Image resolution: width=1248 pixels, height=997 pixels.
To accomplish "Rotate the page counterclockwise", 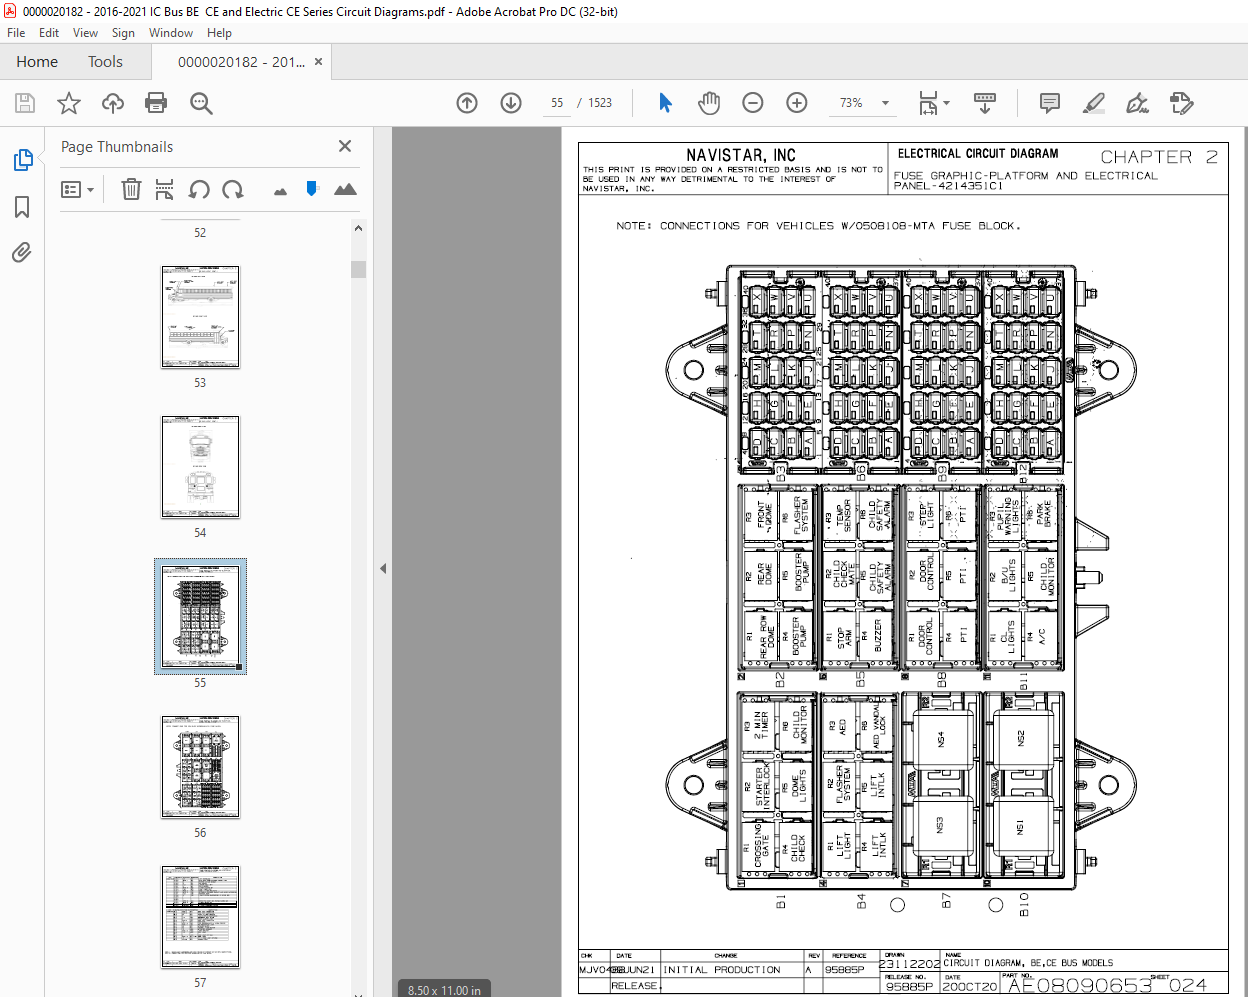I will [199, 189].
